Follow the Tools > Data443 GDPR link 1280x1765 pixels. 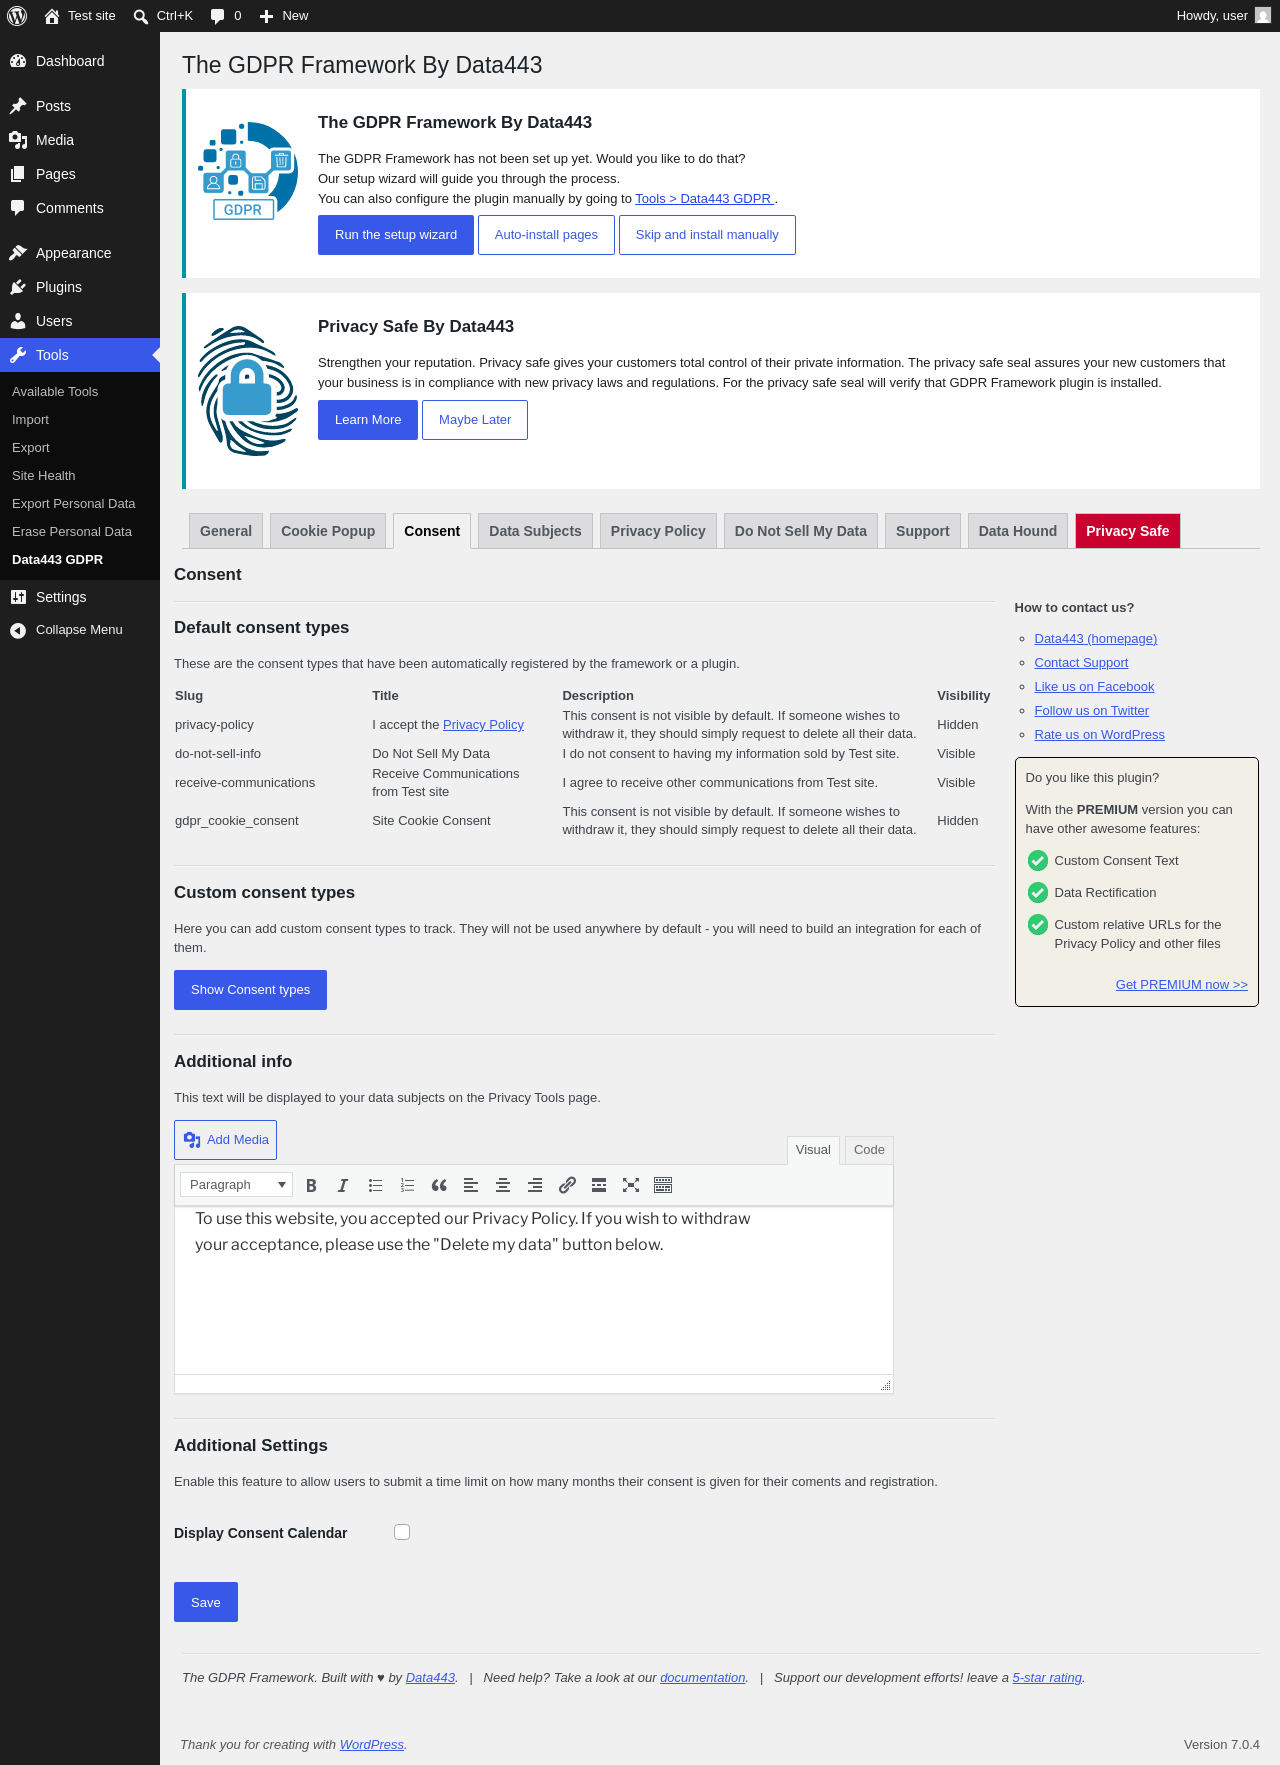705,199
